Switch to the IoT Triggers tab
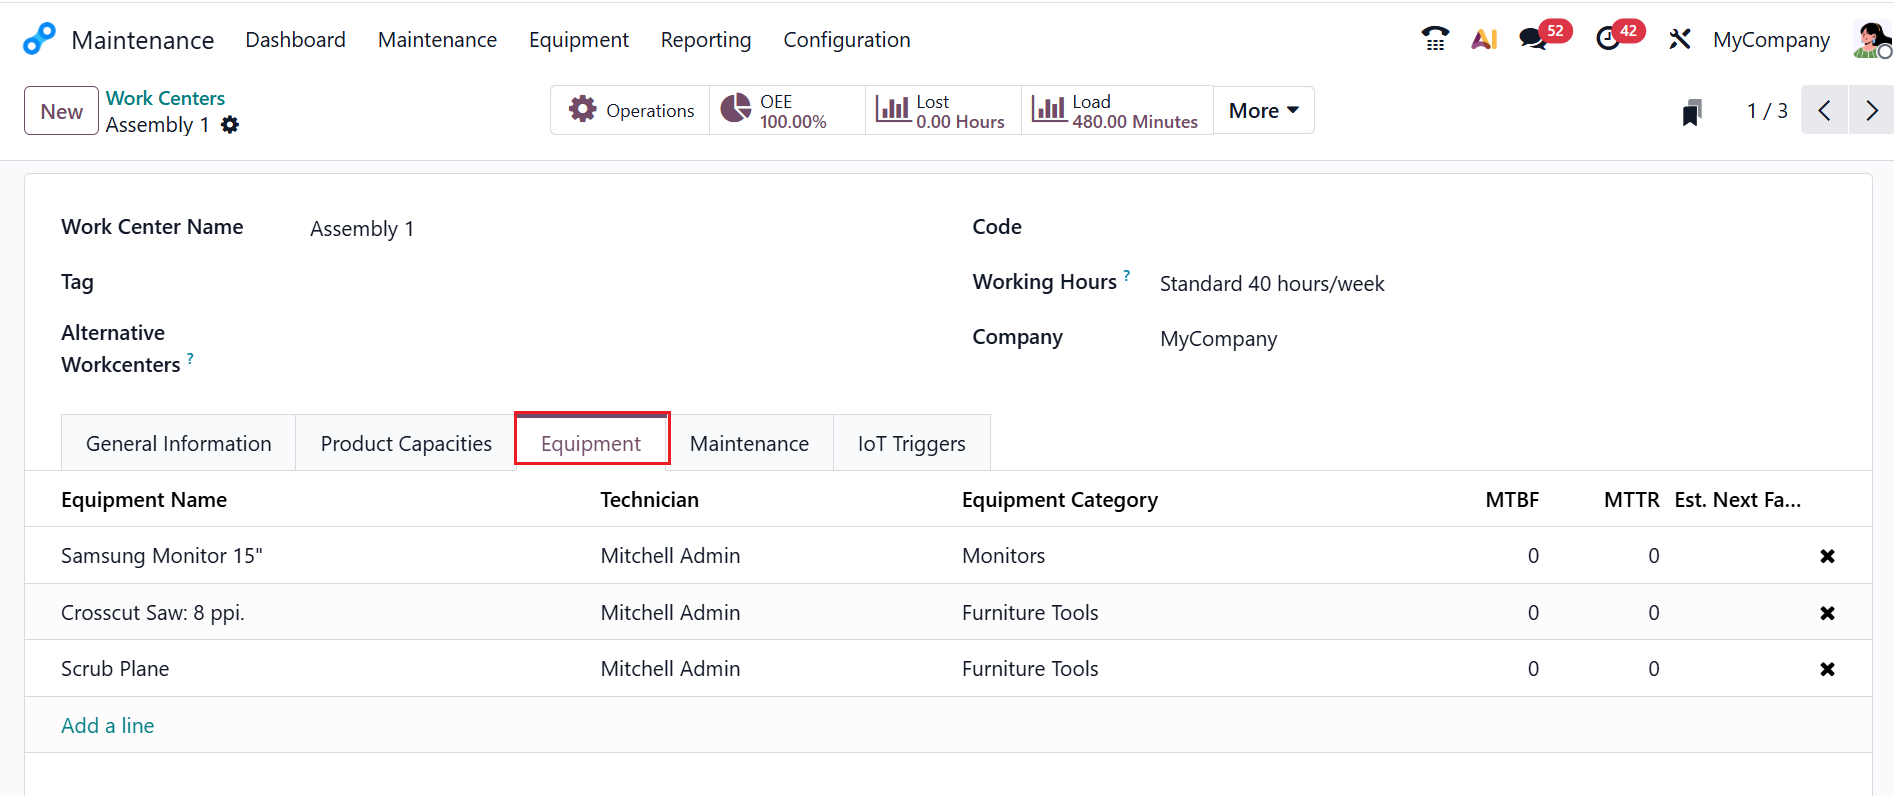This screenshot has height=796, width=1894. tap(911, 444)
